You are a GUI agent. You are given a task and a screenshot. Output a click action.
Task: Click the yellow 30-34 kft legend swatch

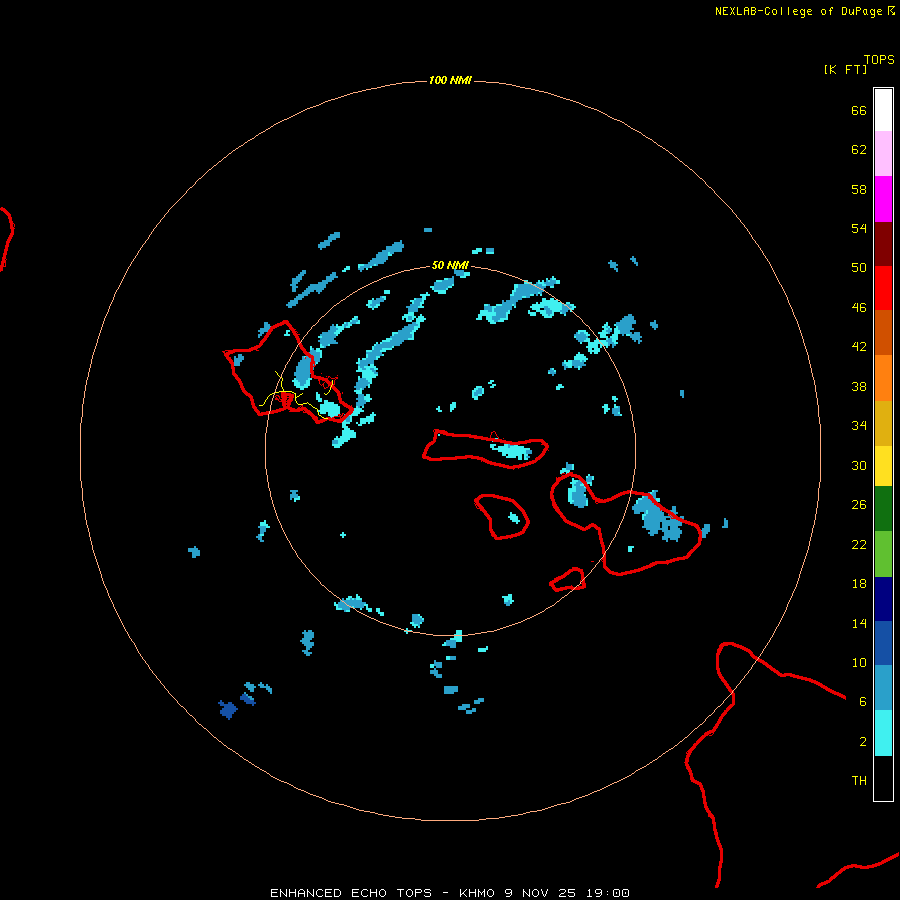click(x=883, y=466)
